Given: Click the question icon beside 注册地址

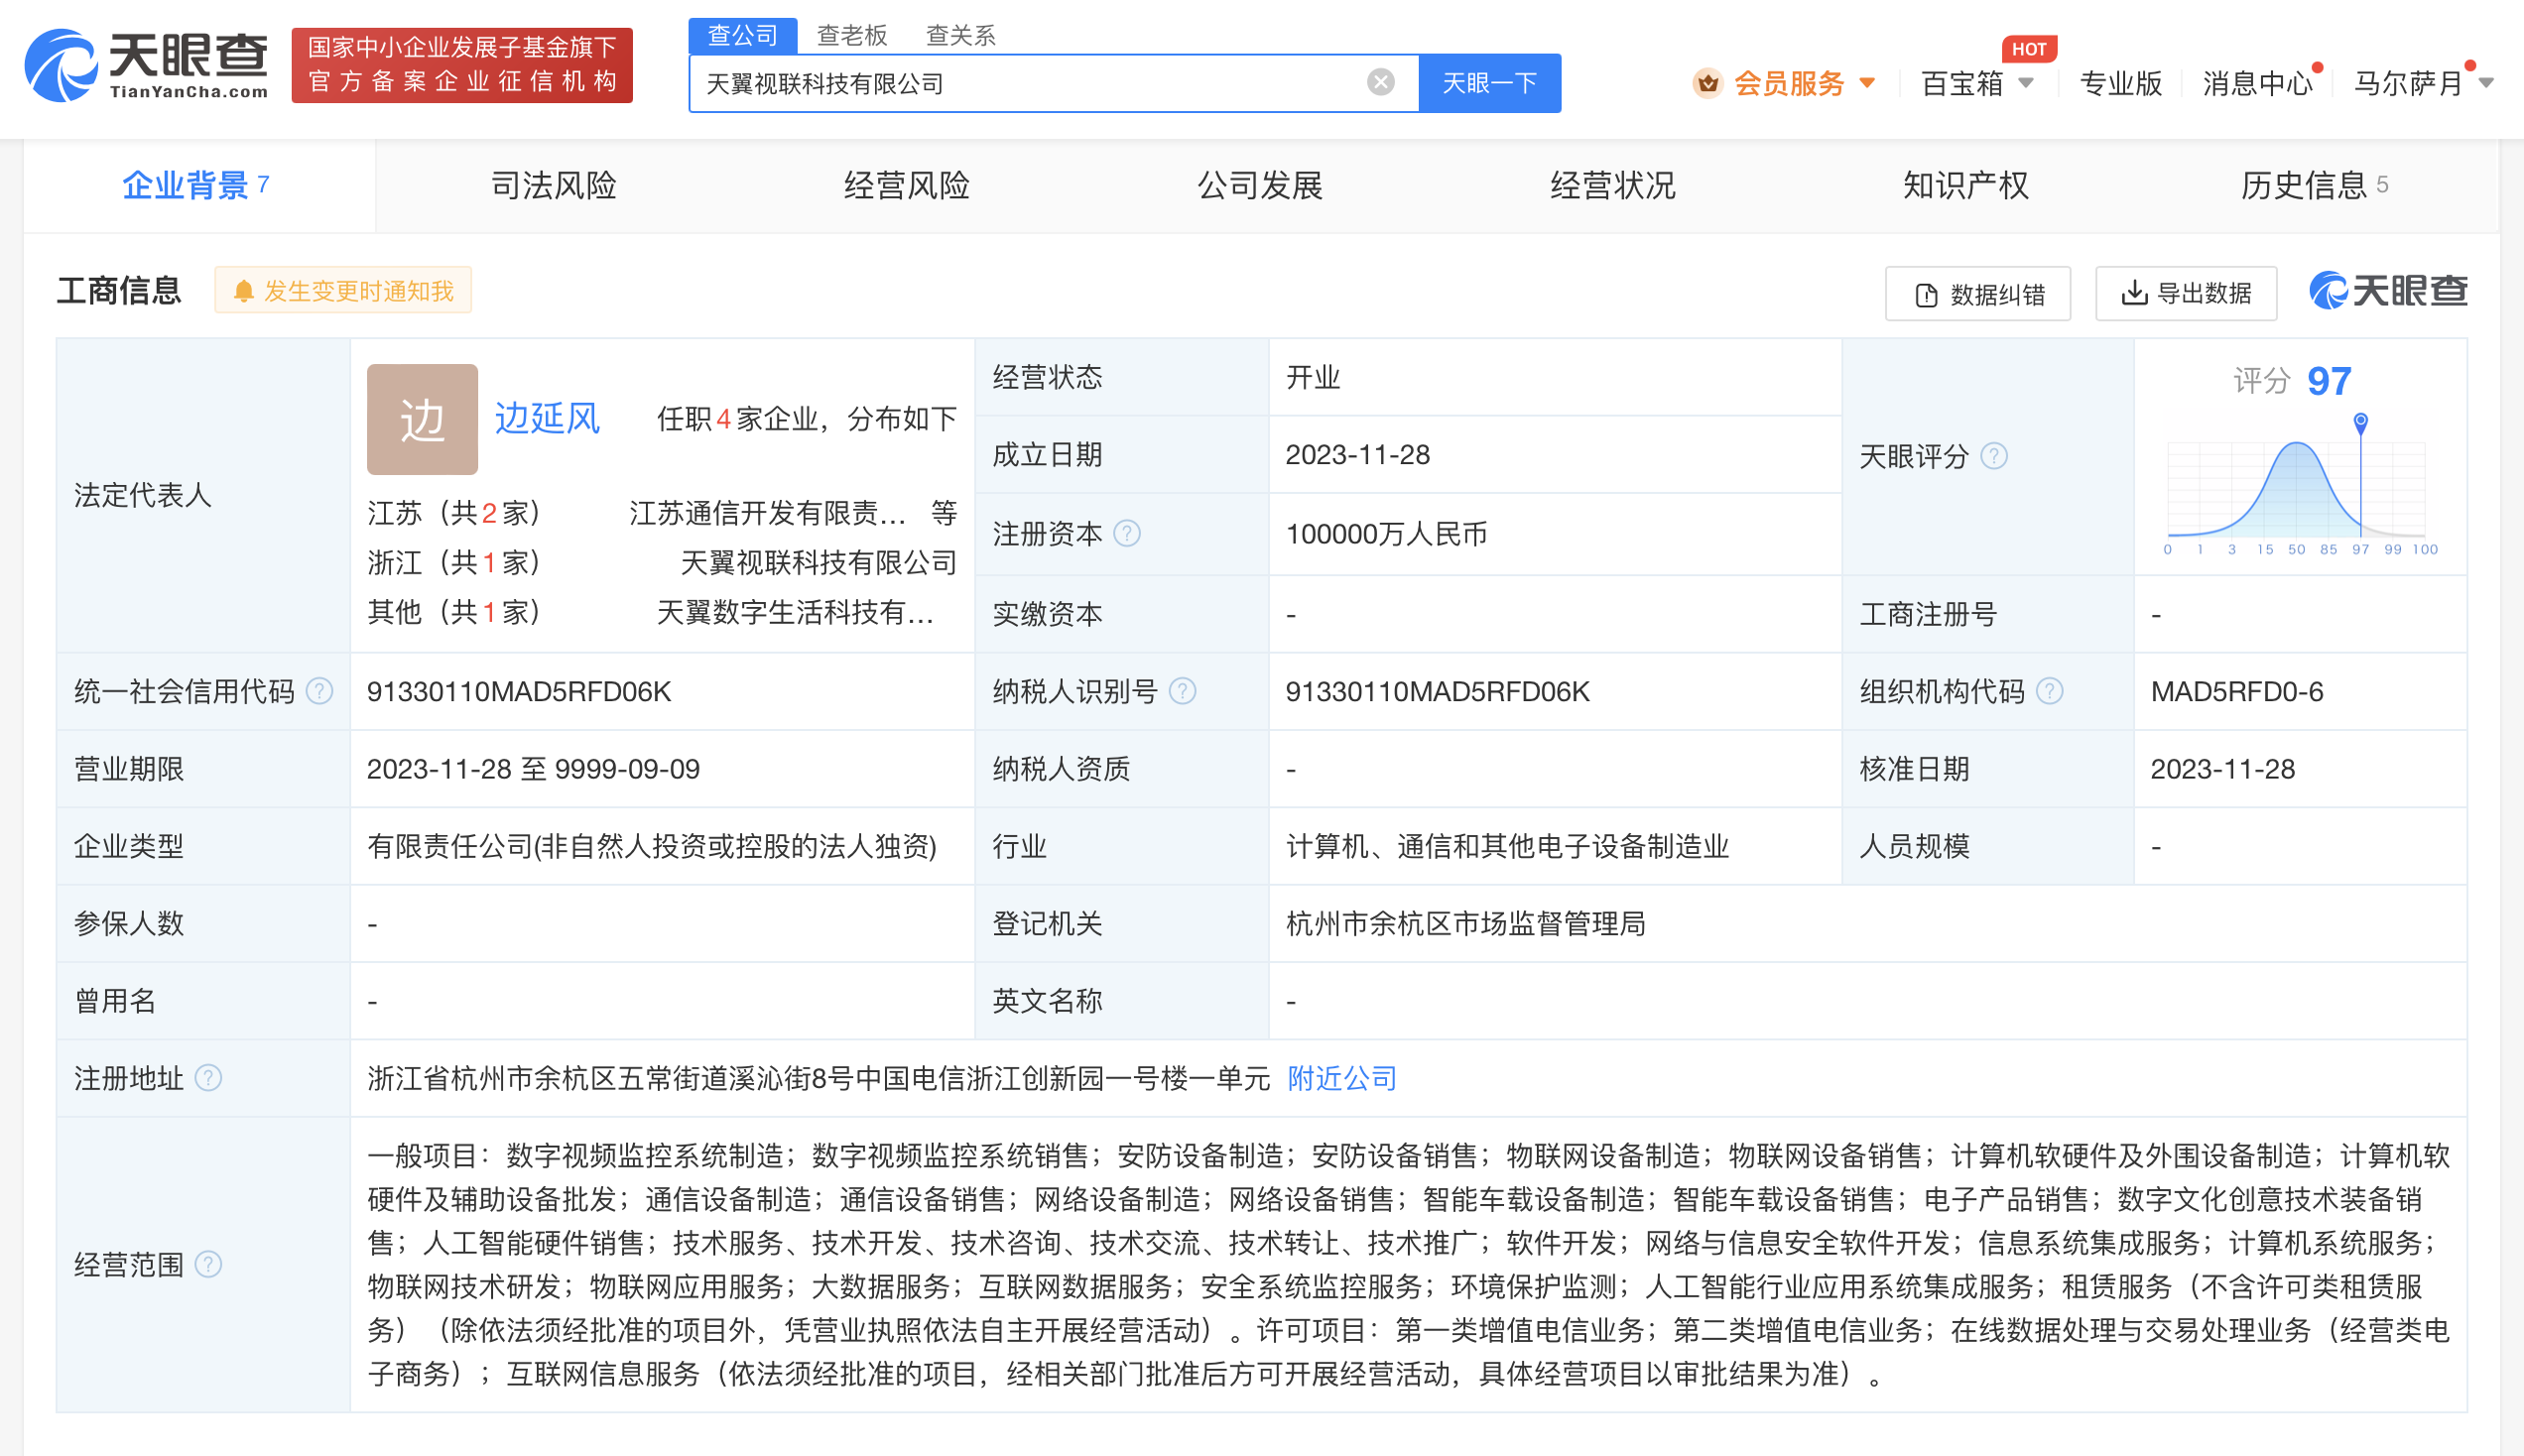Looking at the screenshot, I should click(208, 1079).
